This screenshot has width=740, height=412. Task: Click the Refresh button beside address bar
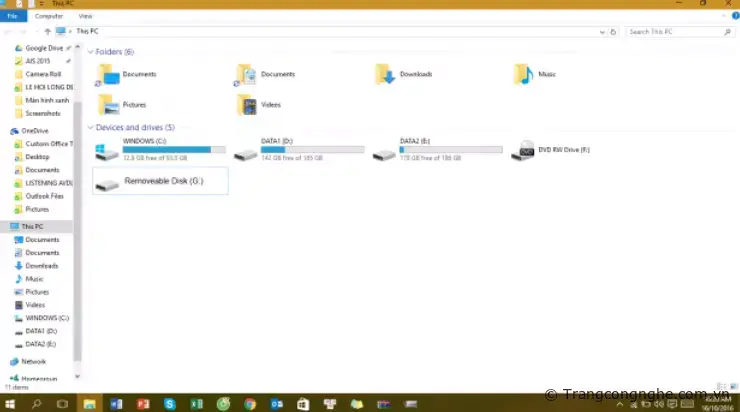coord(615,32)
